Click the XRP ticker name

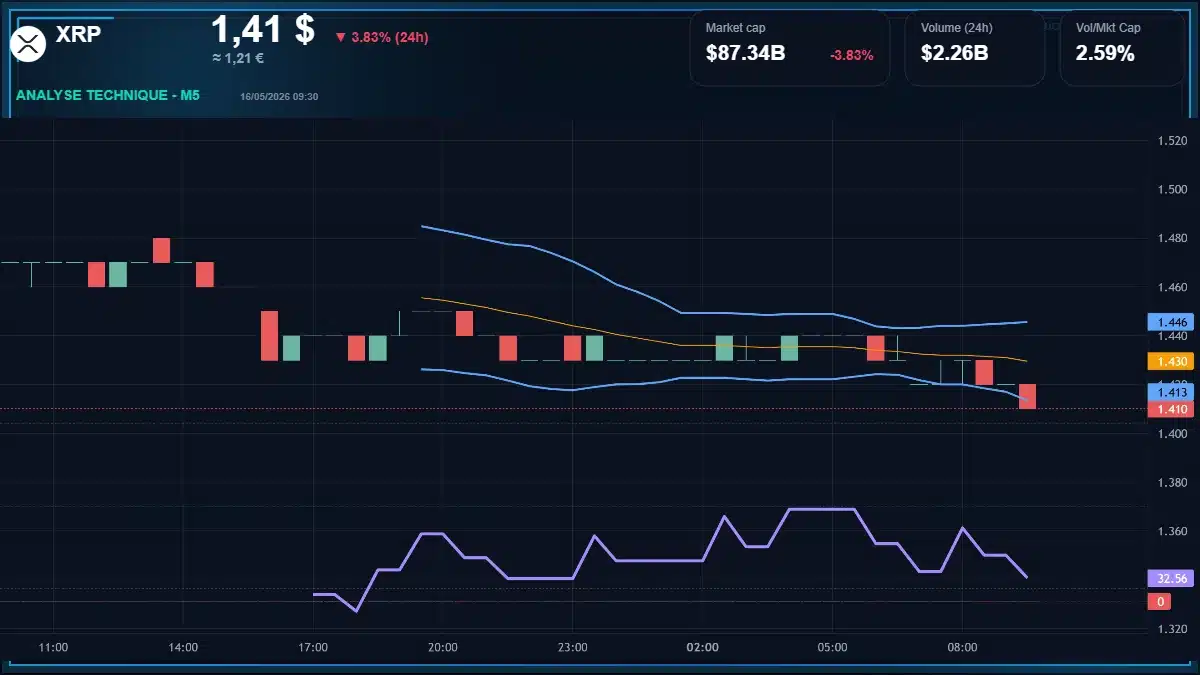[x=78, y=34]
